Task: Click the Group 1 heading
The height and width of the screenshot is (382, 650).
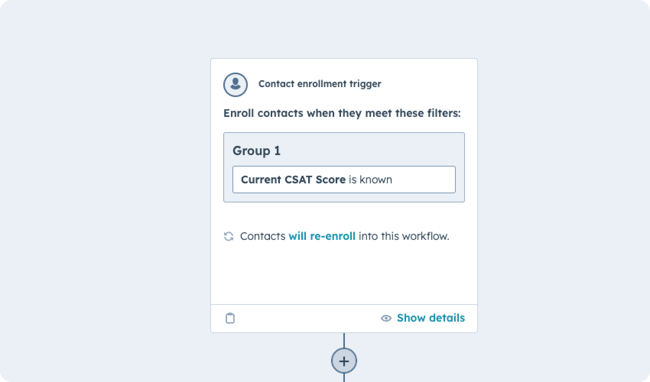Action: pyautogui.click(x=256, y=151)
